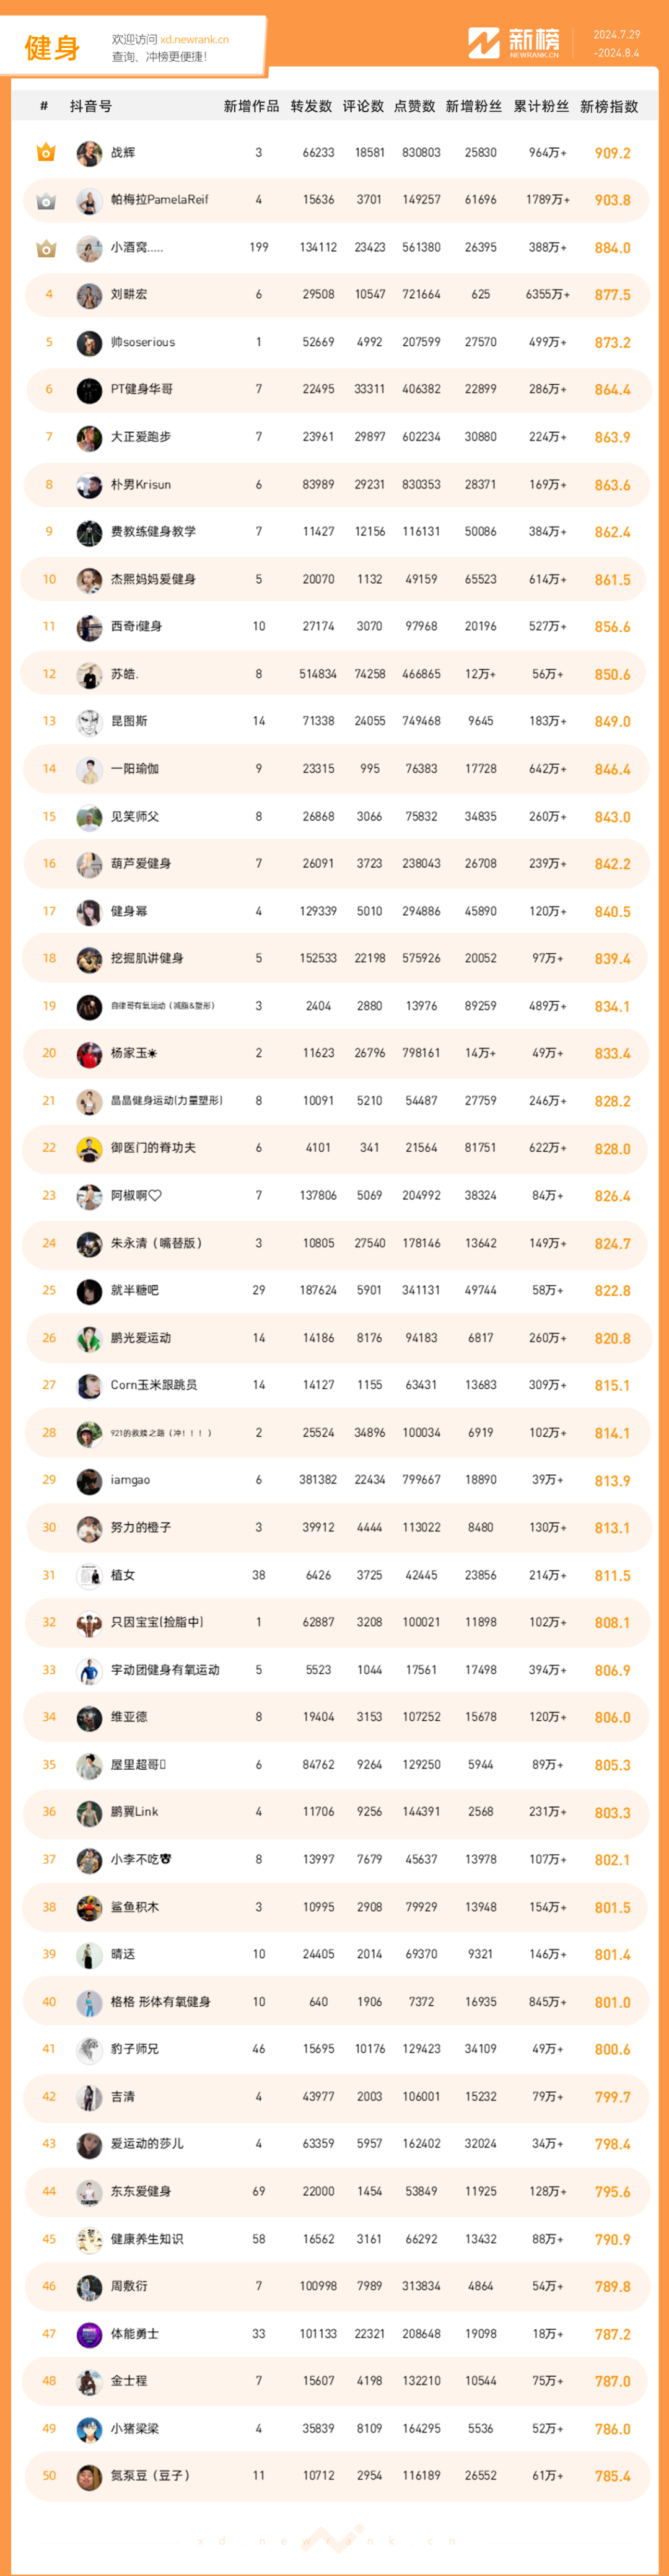Click the 累计粉丝 column header

541,106
